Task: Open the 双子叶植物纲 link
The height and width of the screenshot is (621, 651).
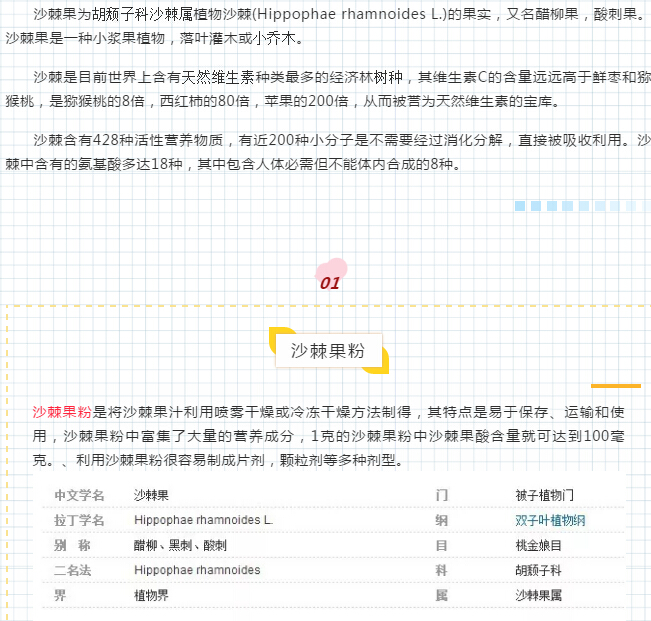Action: click(x=550, y=520)
